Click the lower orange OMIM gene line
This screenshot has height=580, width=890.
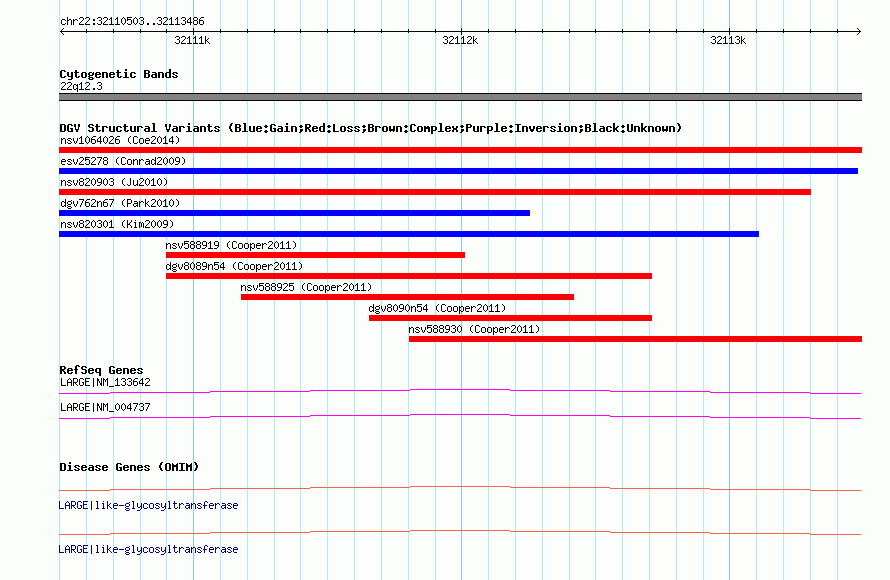pyautogui.click(x=460, y=532)
